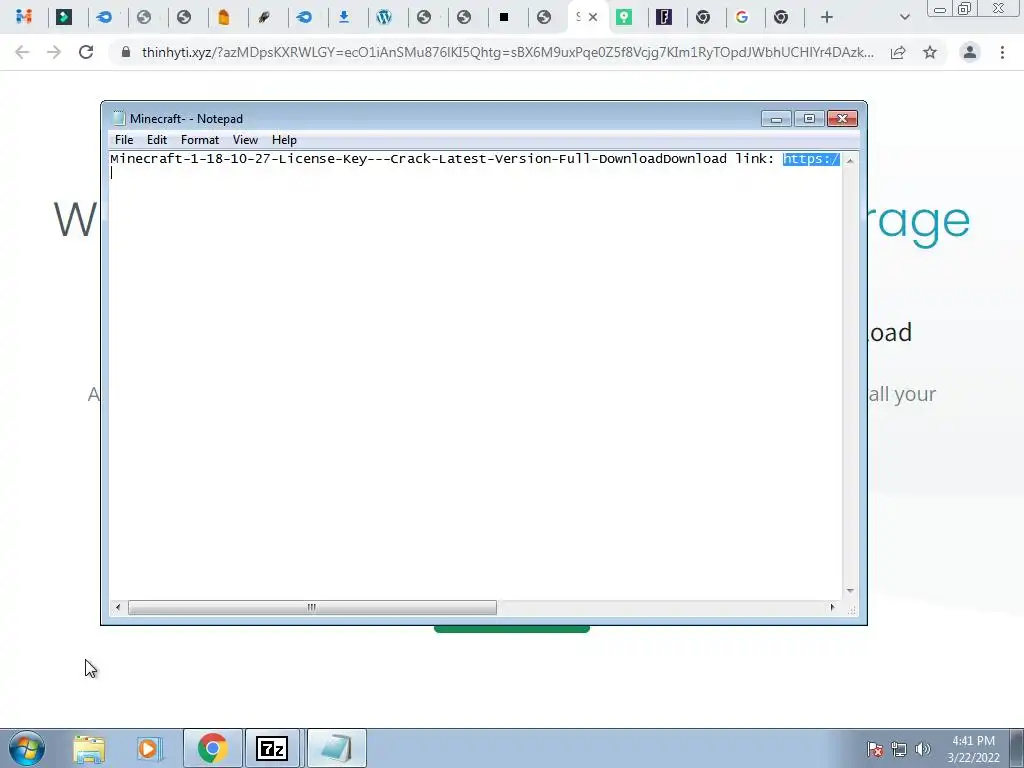Click the highlighted https:/ text in Notepad

point(811,159)
